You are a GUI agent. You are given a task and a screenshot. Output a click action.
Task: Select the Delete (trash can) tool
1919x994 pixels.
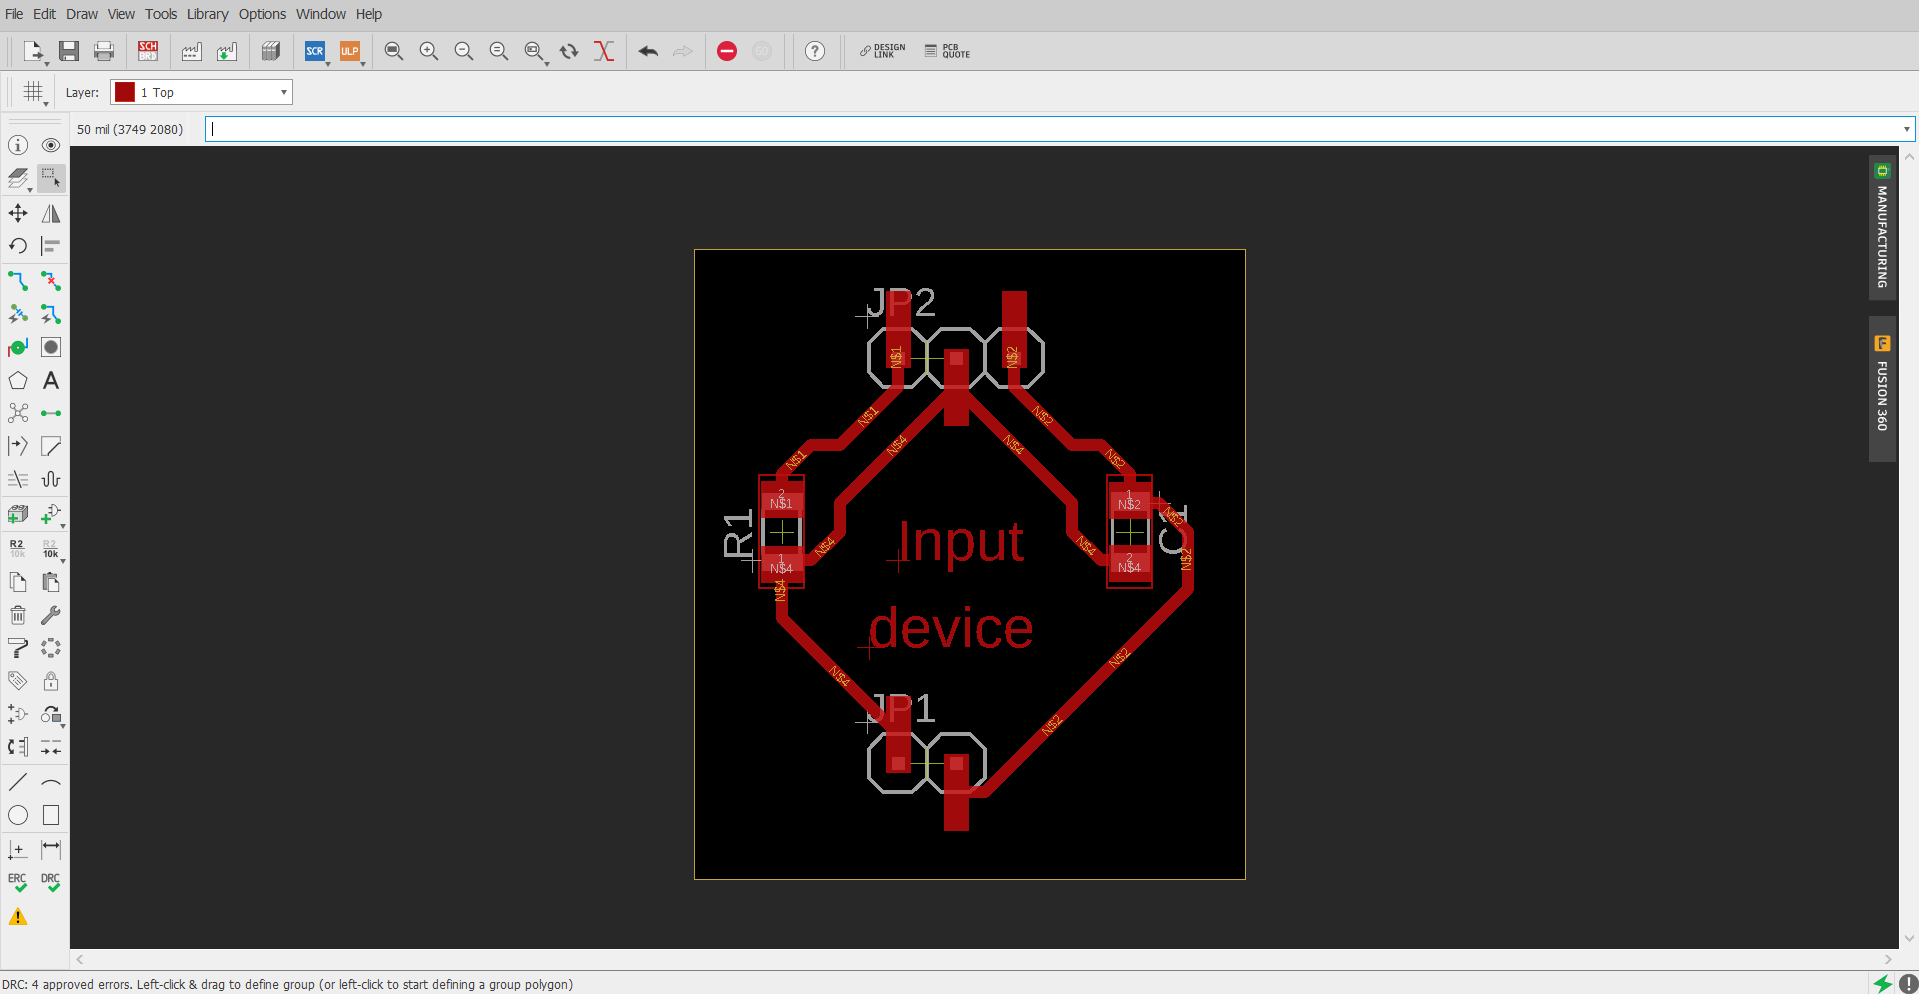click(x=18, y=615)
